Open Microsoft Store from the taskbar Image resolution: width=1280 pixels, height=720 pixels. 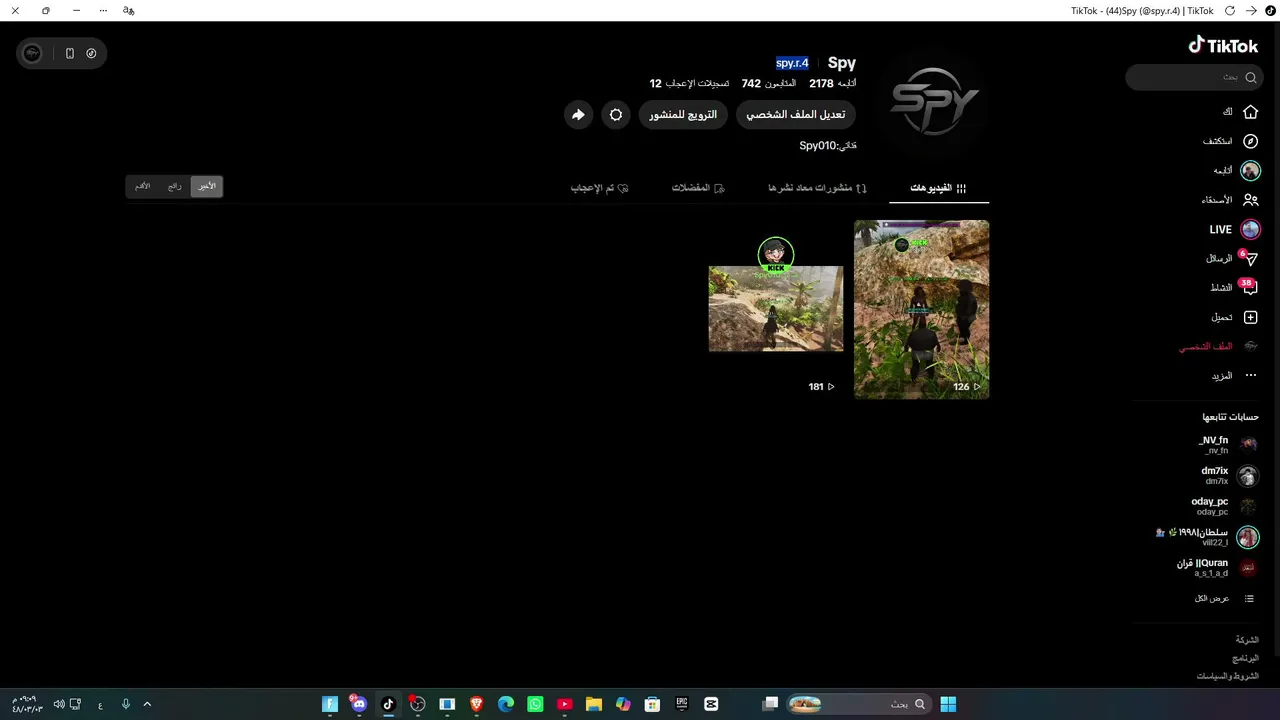point(652,704)
